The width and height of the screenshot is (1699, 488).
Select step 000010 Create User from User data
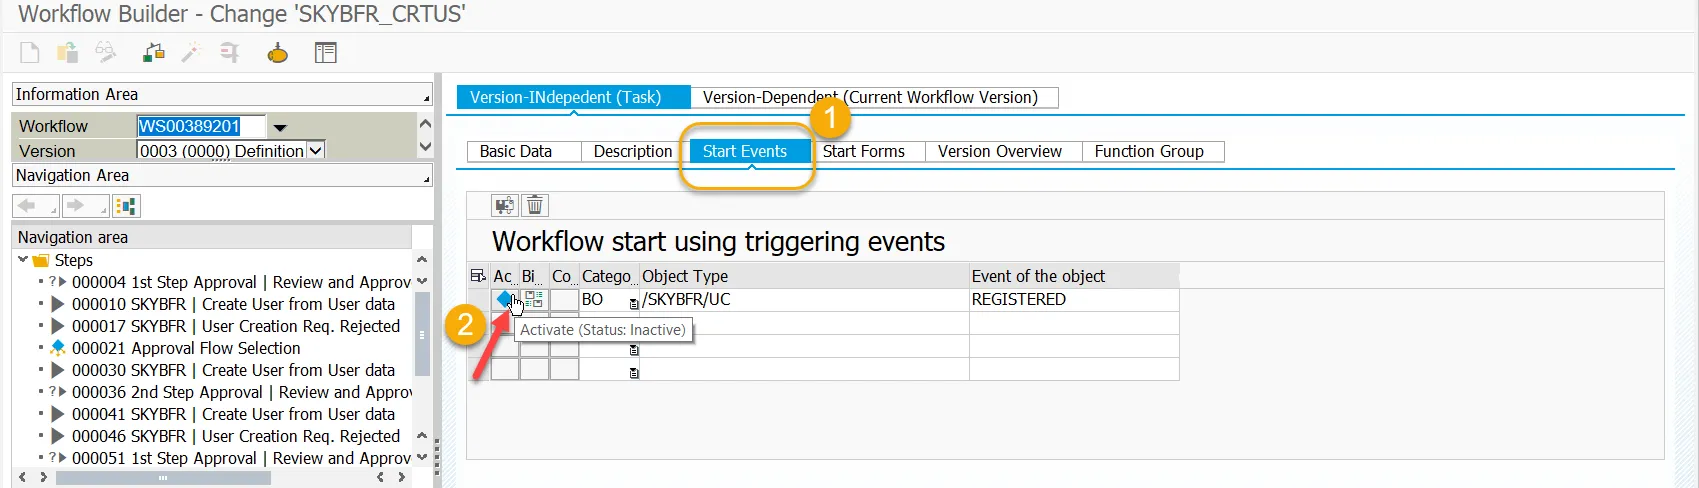[x=233, y=304]
